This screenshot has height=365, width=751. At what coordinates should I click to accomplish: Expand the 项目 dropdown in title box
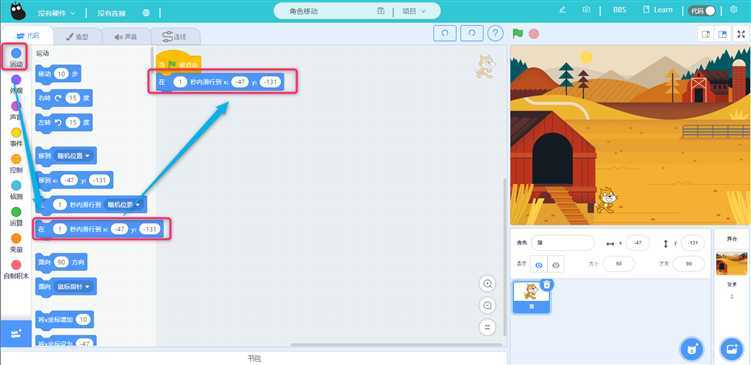[x=414, y=11]
